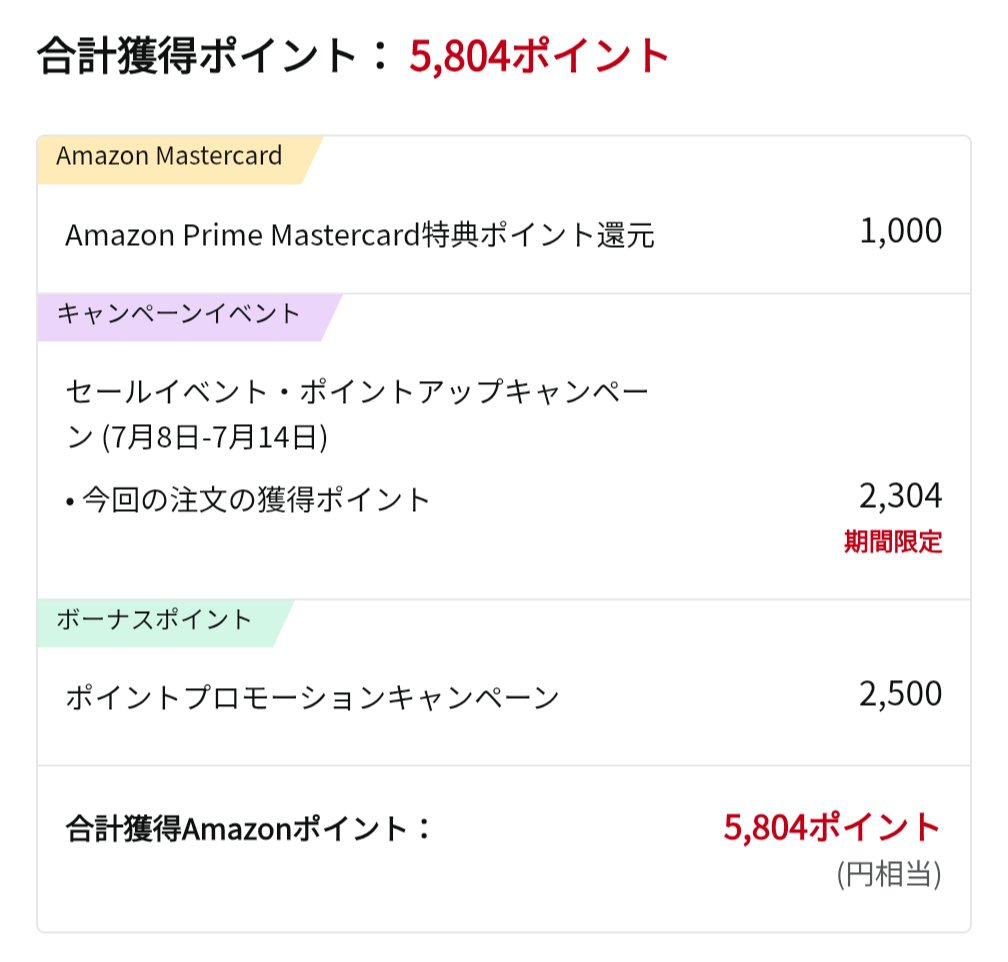
Task: Click the 2,500 points value
Action: 901,694
